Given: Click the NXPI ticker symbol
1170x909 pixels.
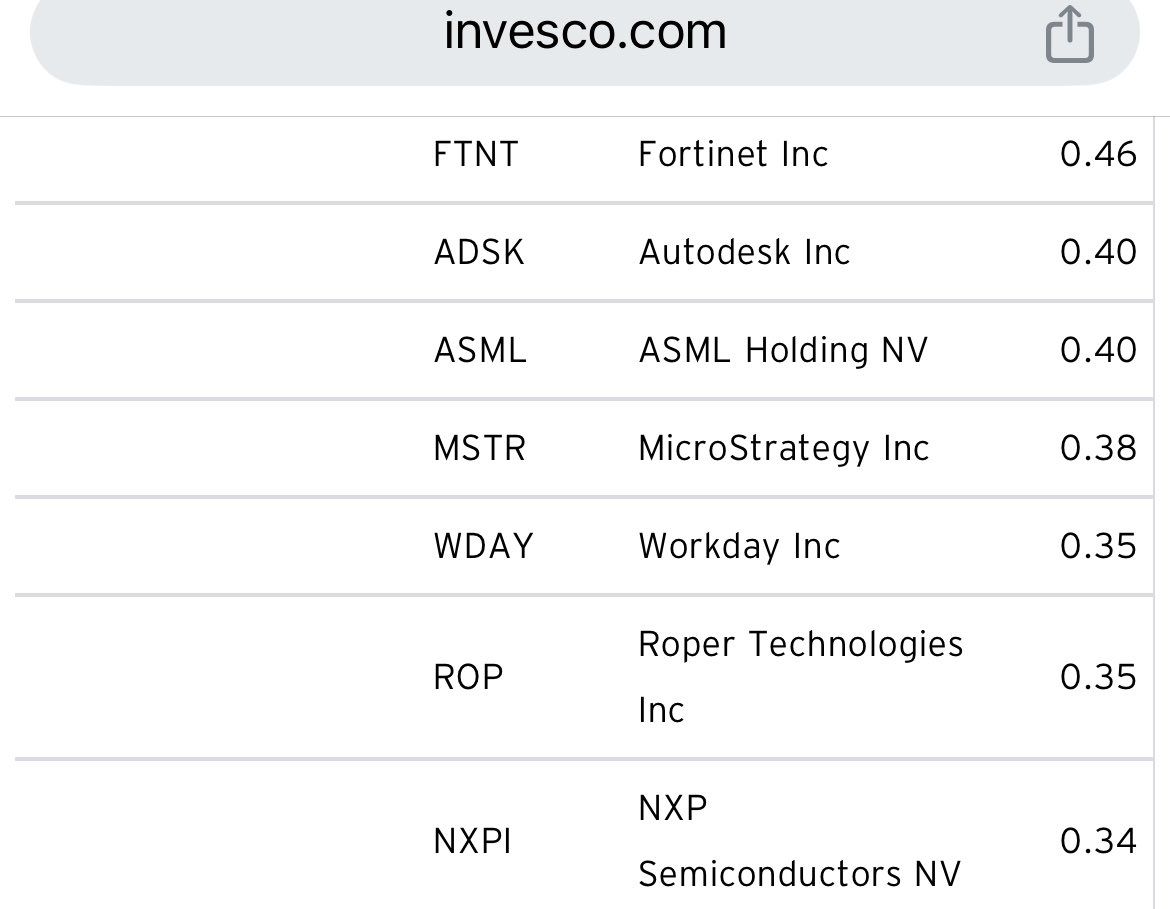Looking at the screenshot, I should coord(472,842).
